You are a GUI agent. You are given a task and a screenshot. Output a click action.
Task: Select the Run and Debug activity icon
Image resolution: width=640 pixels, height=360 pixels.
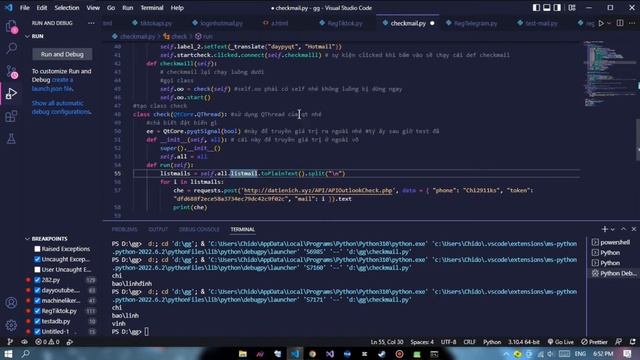tap(11, 93)
